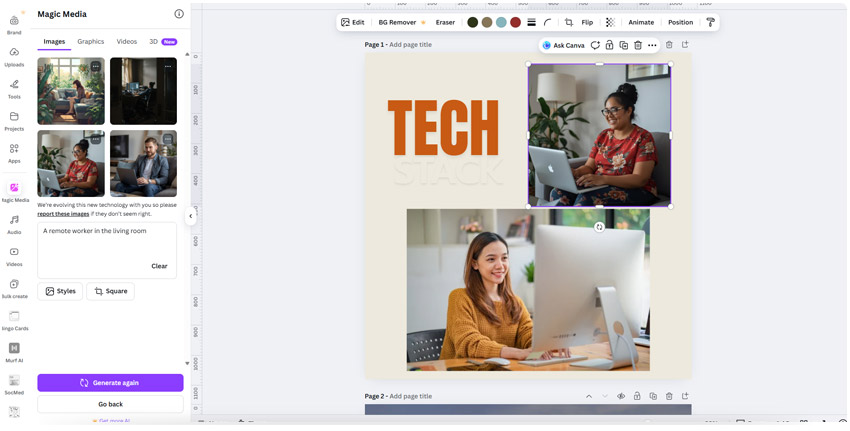
Task: Switch to the Graphics tab
Action: [x=90, y=42]
